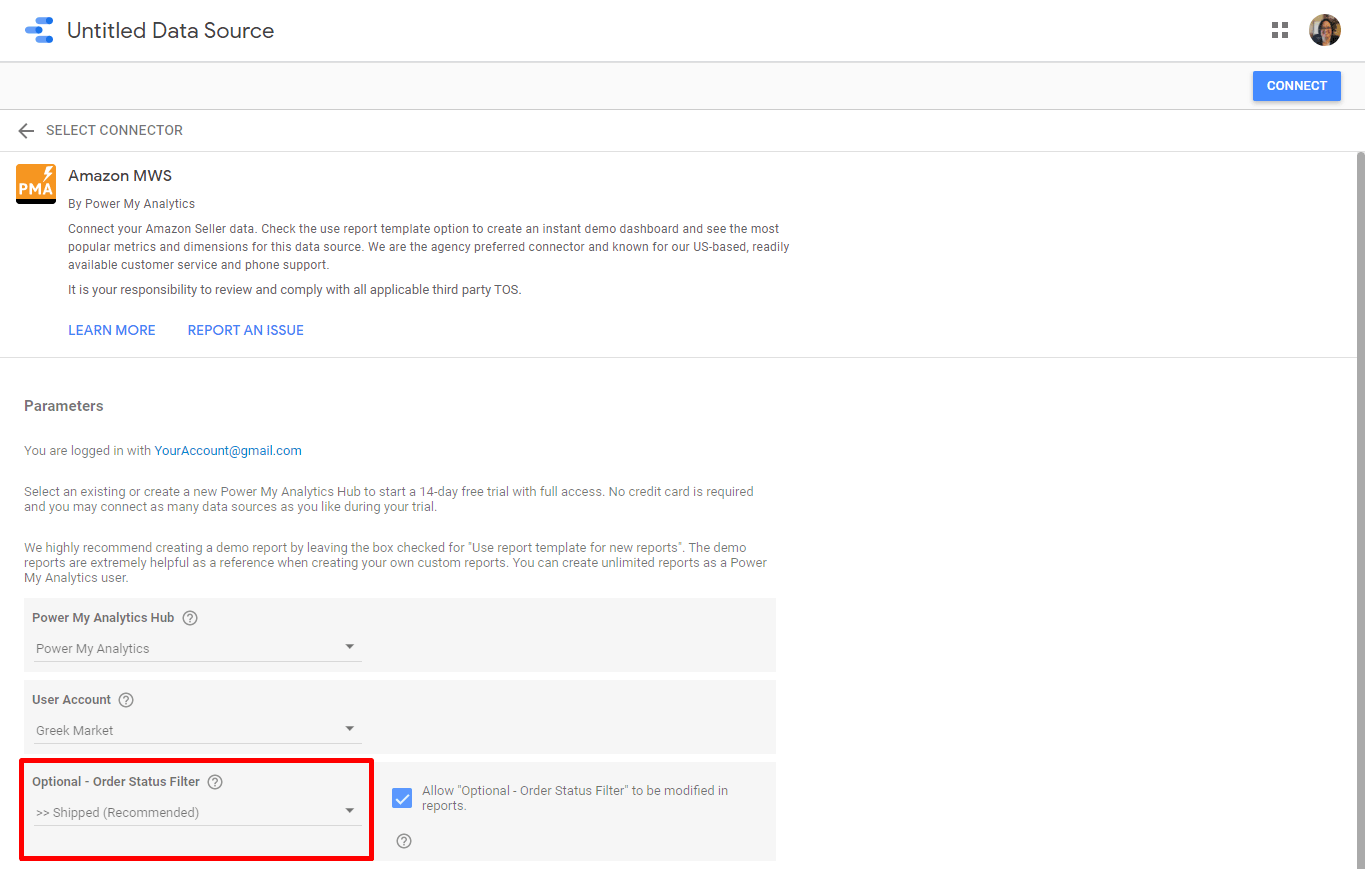Open the Power My Analytics Hub dropdown
The width and height of the screenshot is (1365, 869).
coord(197,648)
